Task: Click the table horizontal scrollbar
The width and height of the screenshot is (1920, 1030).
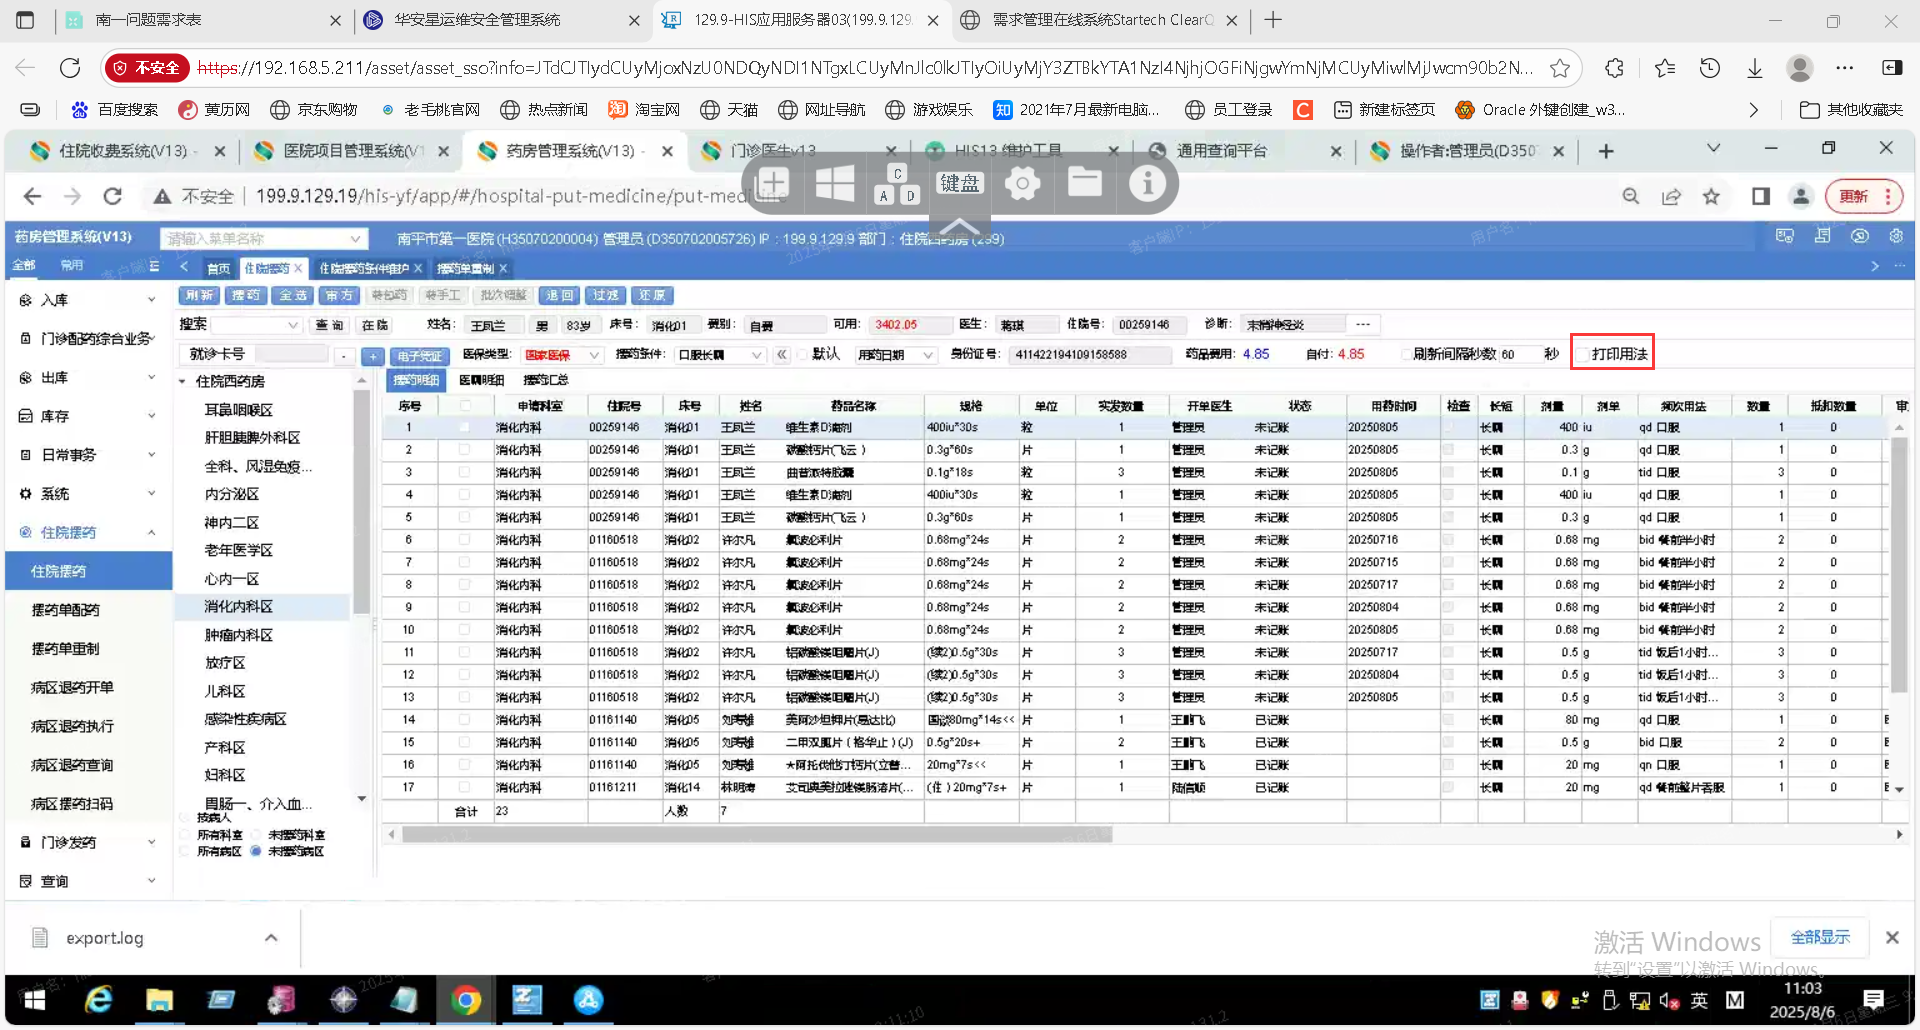Action: pyautogui.click(x=757, y=835)
